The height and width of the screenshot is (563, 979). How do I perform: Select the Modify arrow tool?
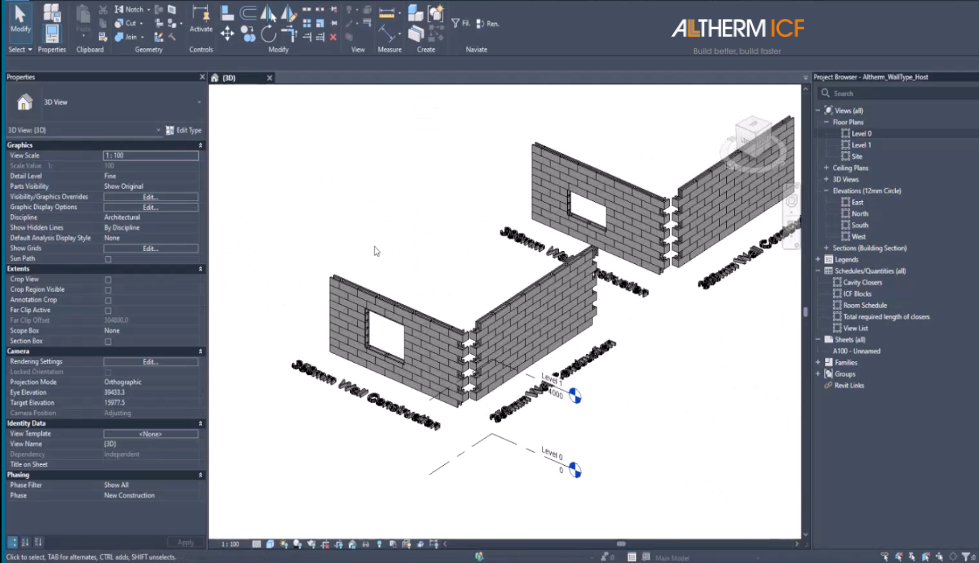[x=20, y=19]
